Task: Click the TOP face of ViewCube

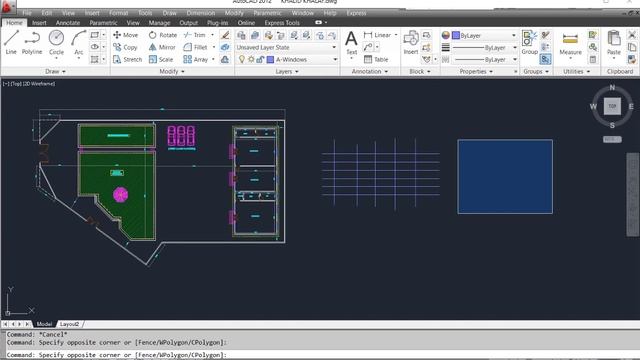Action: point(612,106)
